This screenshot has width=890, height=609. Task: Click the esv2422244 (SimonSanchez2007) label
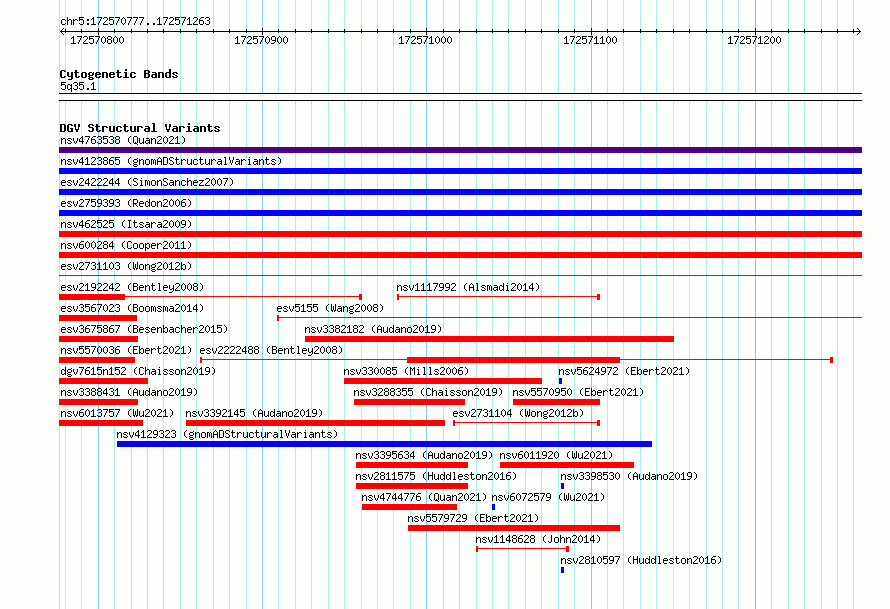pyautogui.click(x=147, y=182)
